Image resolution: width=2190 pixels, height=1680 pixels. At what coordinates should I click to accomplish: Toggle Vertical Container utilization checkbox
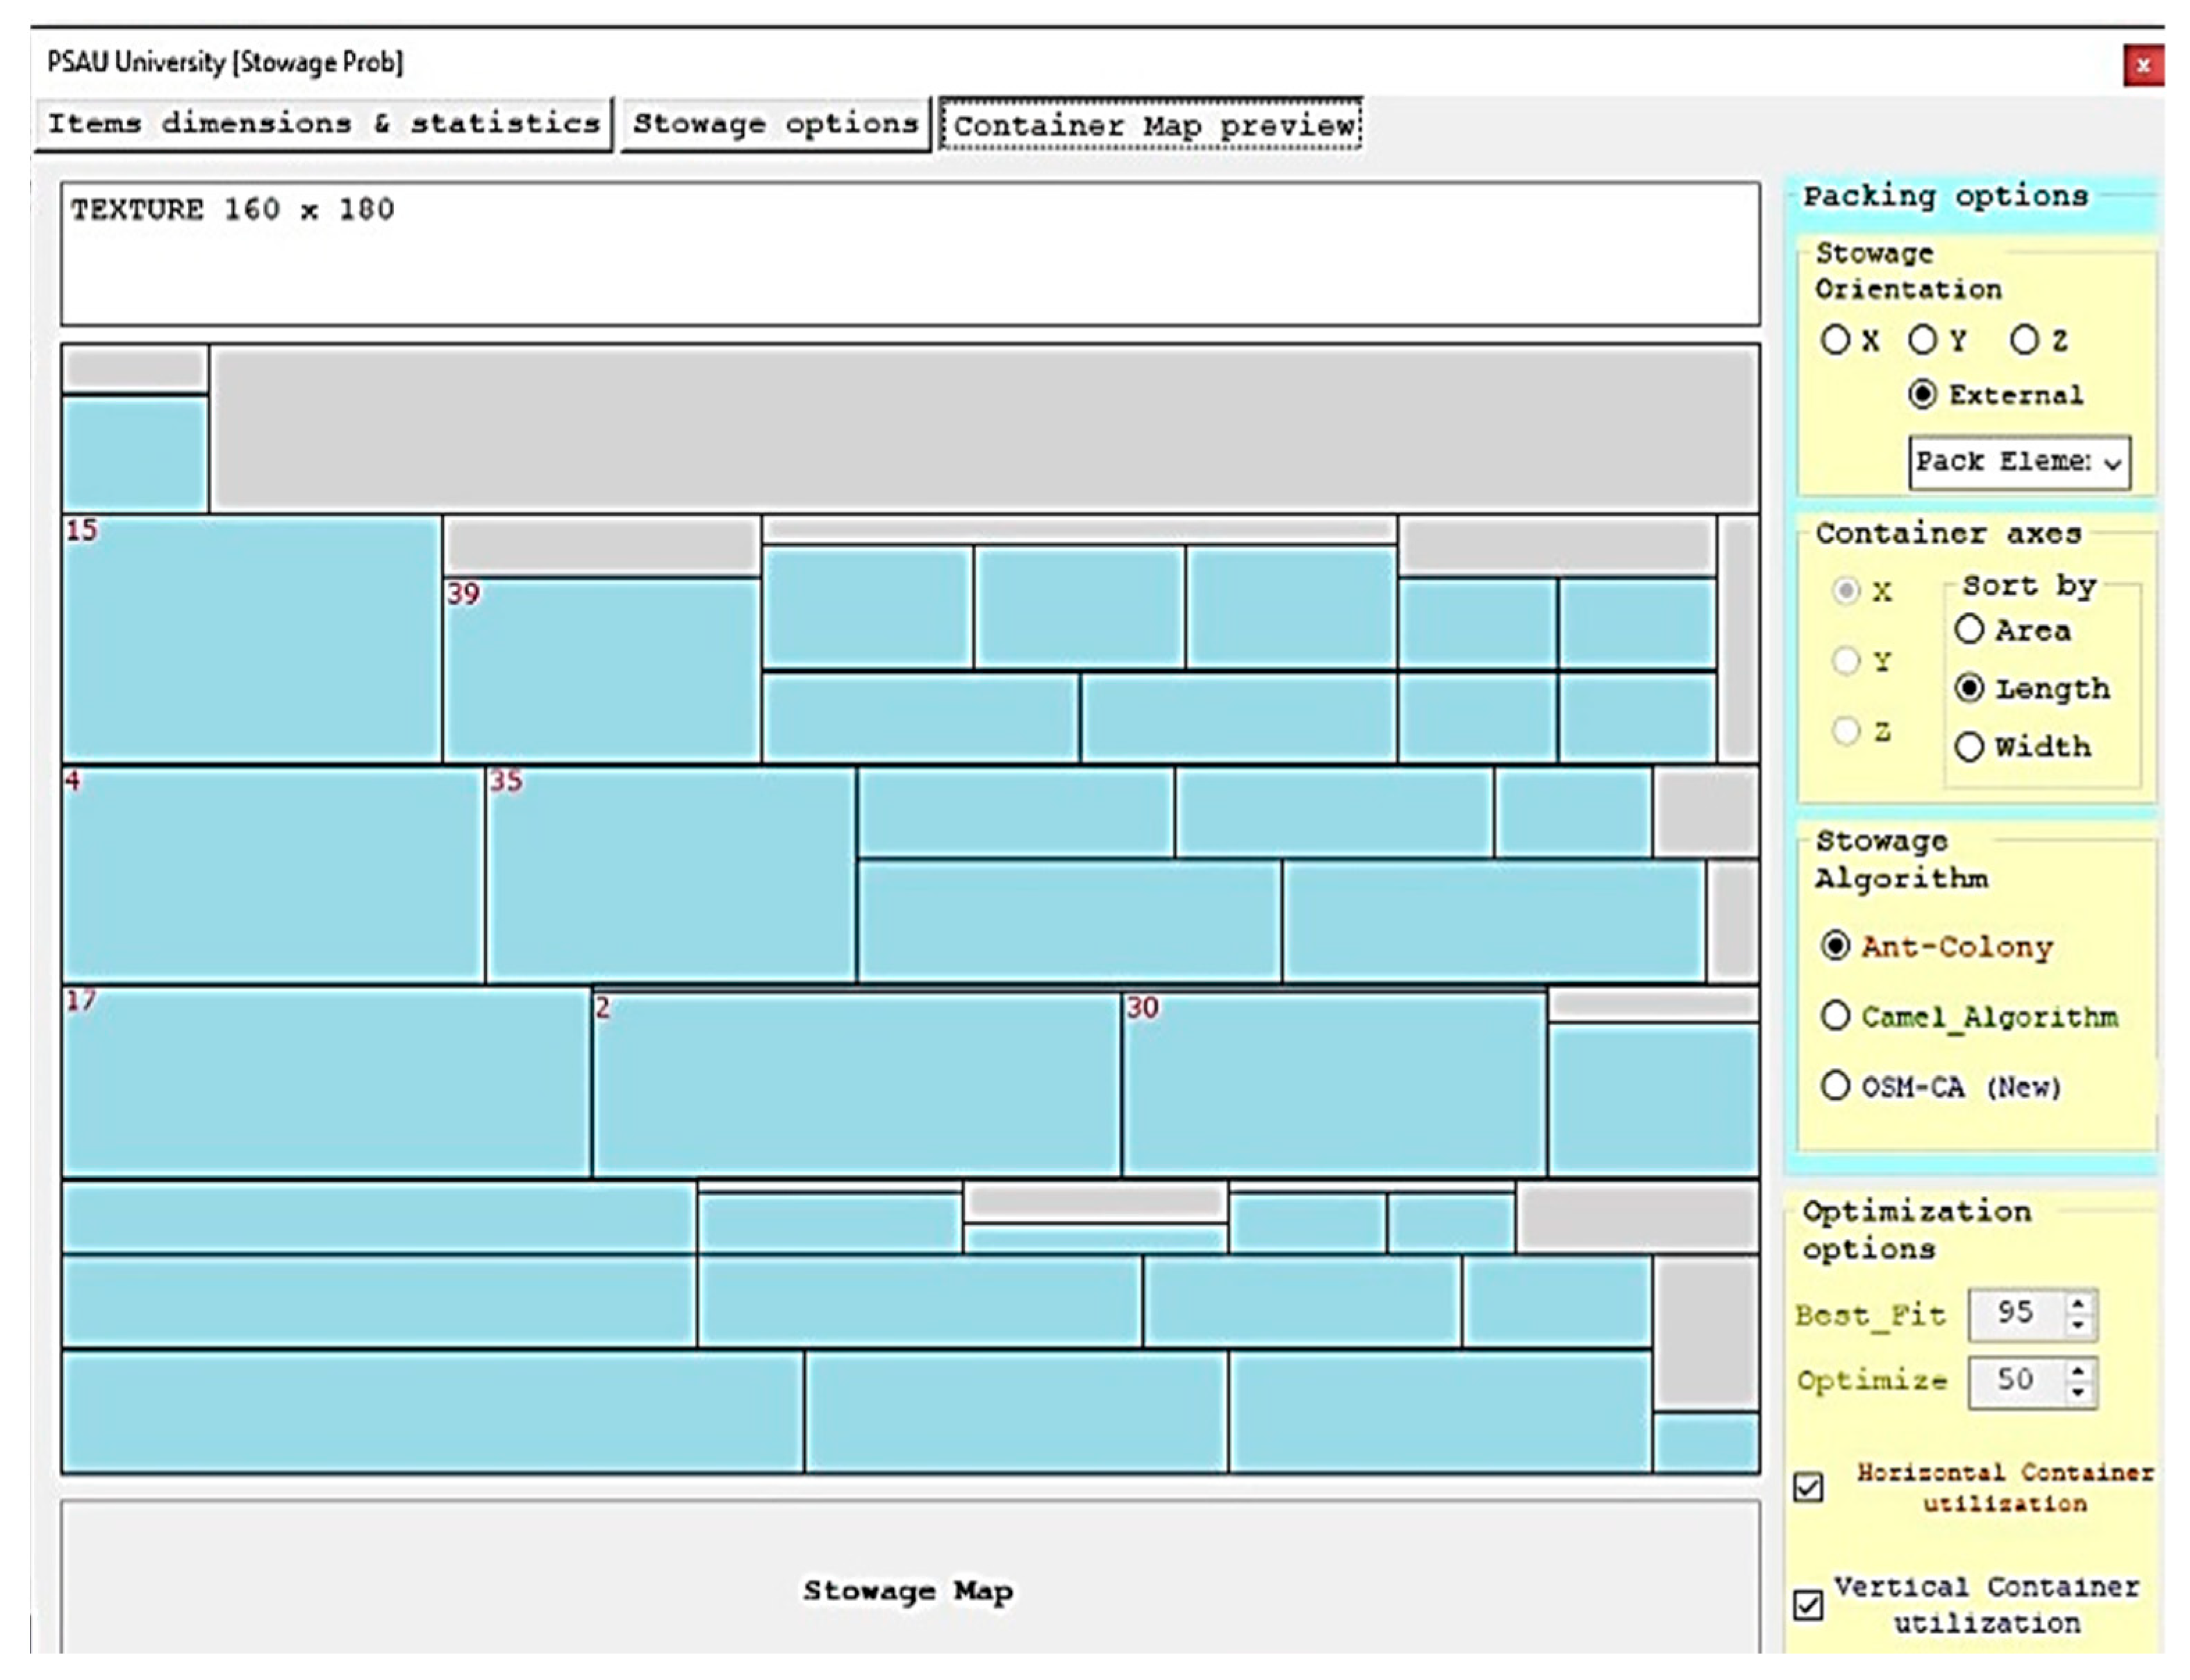pyautogui.click(x=1808, y=1605)
